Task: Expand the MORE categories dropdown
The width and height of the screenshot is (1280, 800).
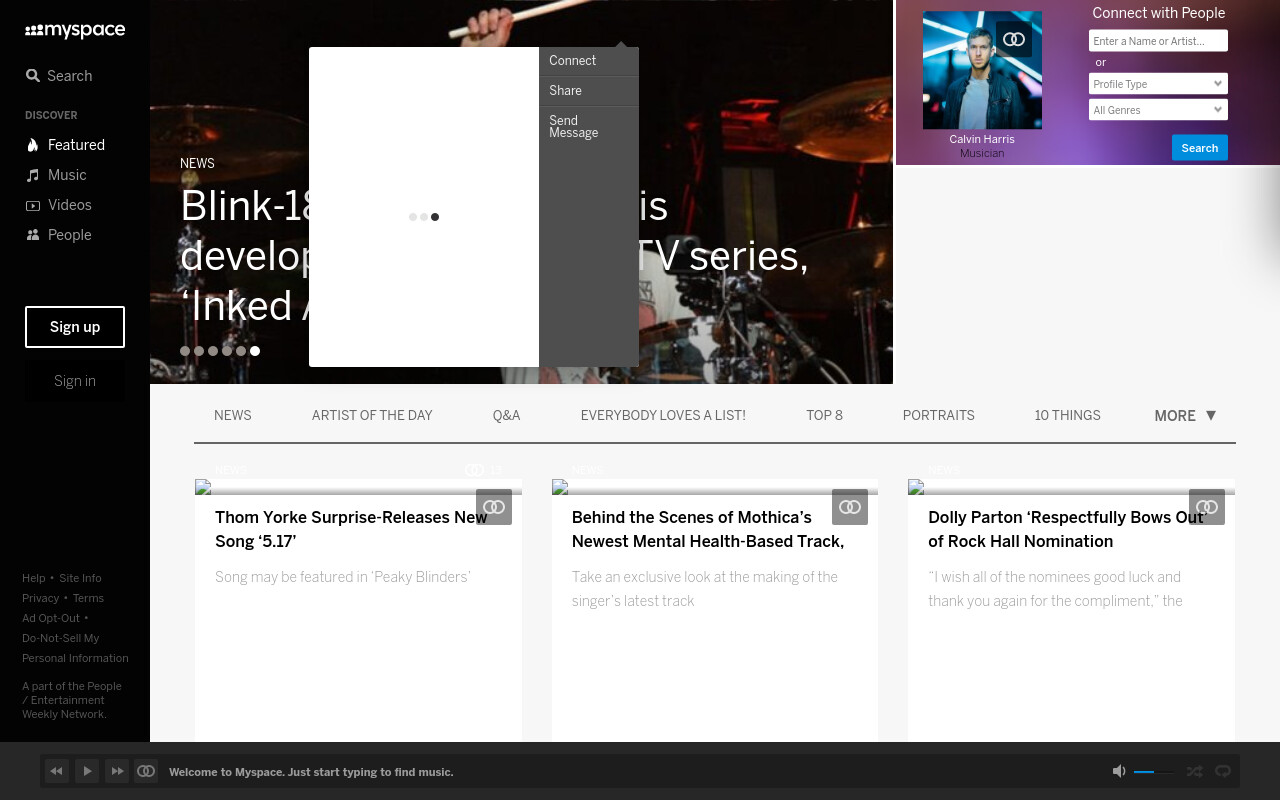Action: (x=1185, y=416)
